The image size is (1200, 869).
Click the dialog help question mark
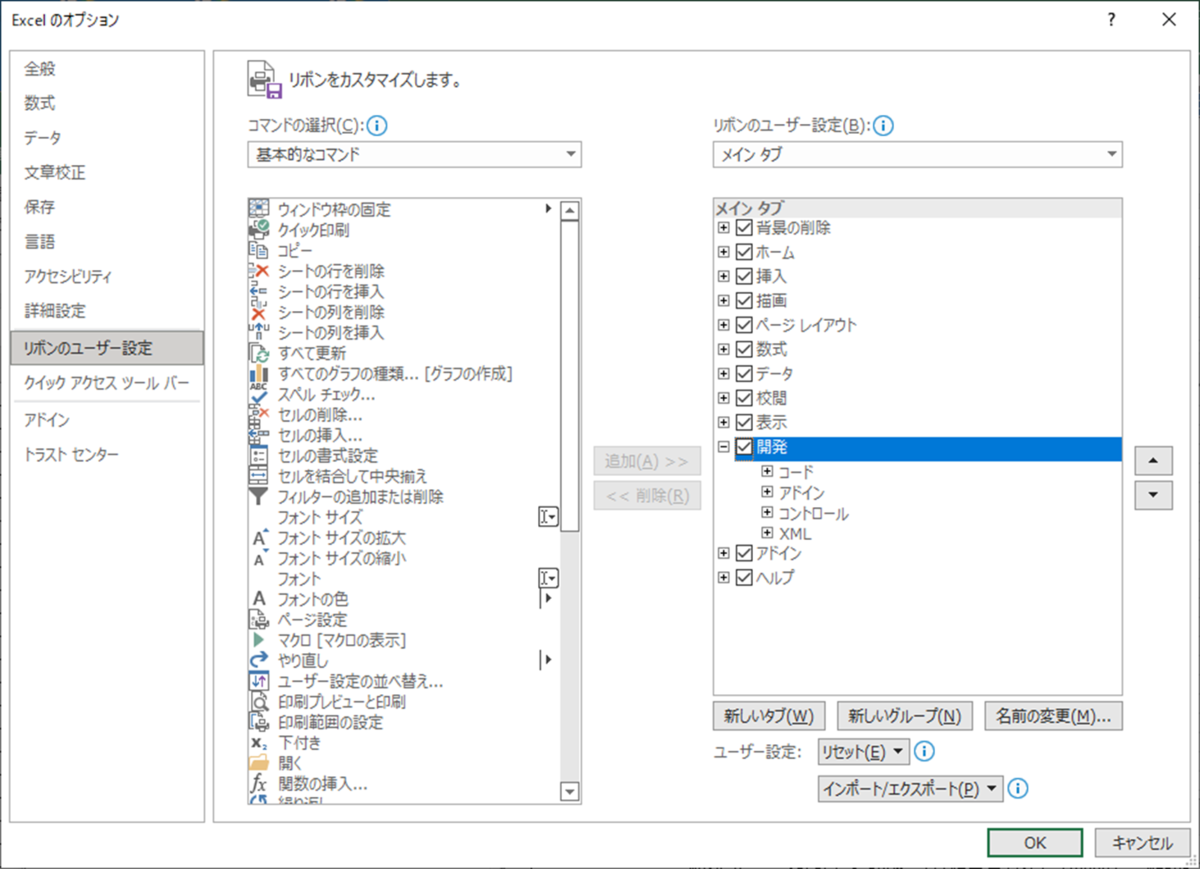[1111, 19]
